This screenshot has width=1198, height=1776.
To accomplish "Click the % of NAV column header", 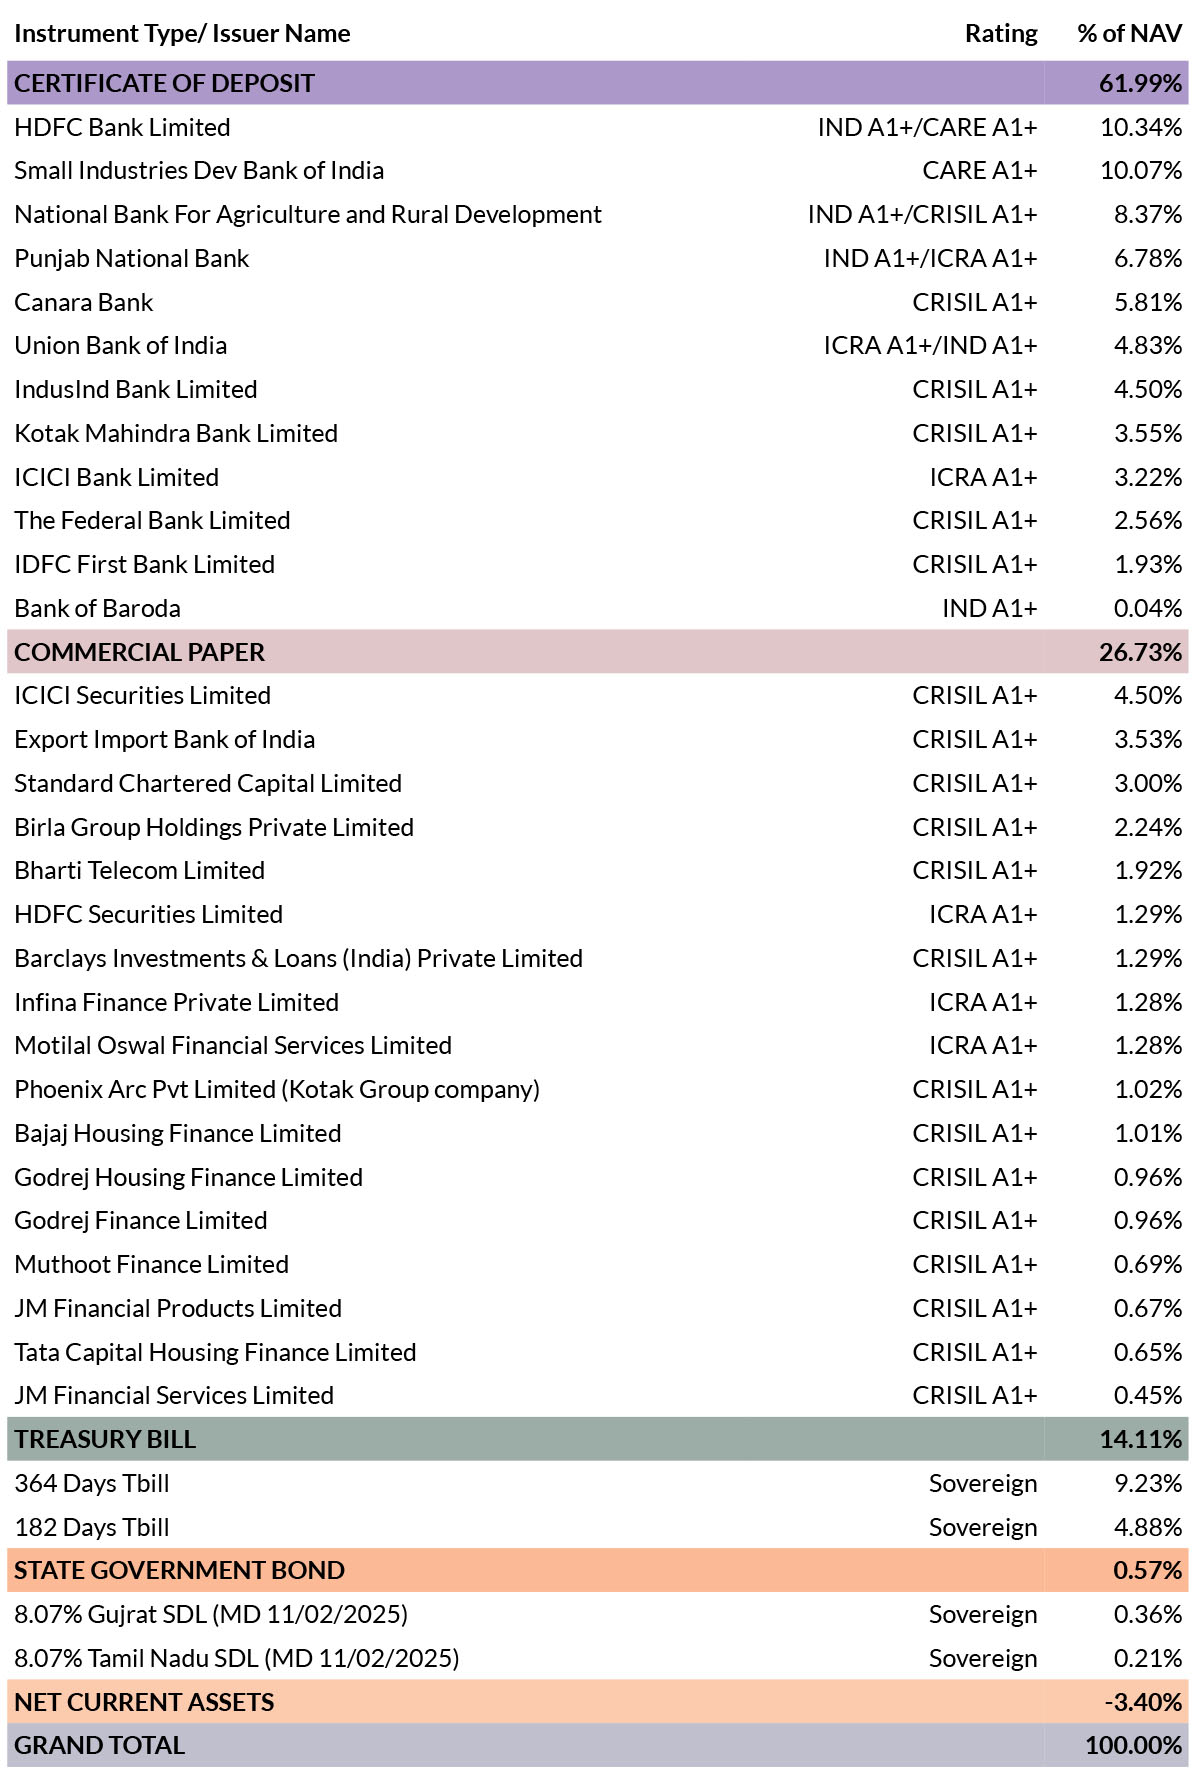I will point(1129,33).
